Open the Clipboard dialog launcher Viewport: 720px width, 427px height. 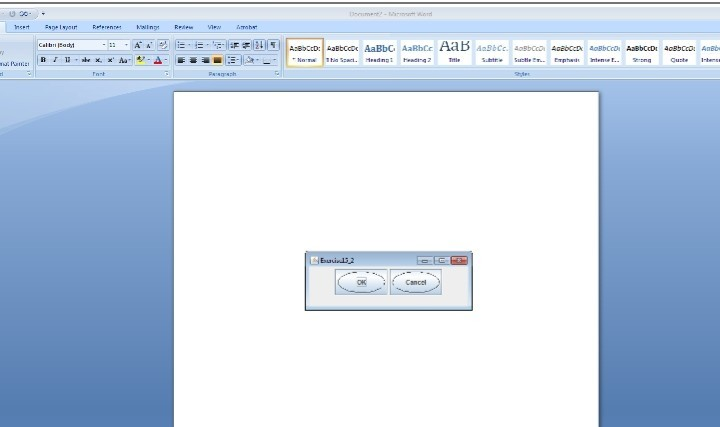point(29,73)
